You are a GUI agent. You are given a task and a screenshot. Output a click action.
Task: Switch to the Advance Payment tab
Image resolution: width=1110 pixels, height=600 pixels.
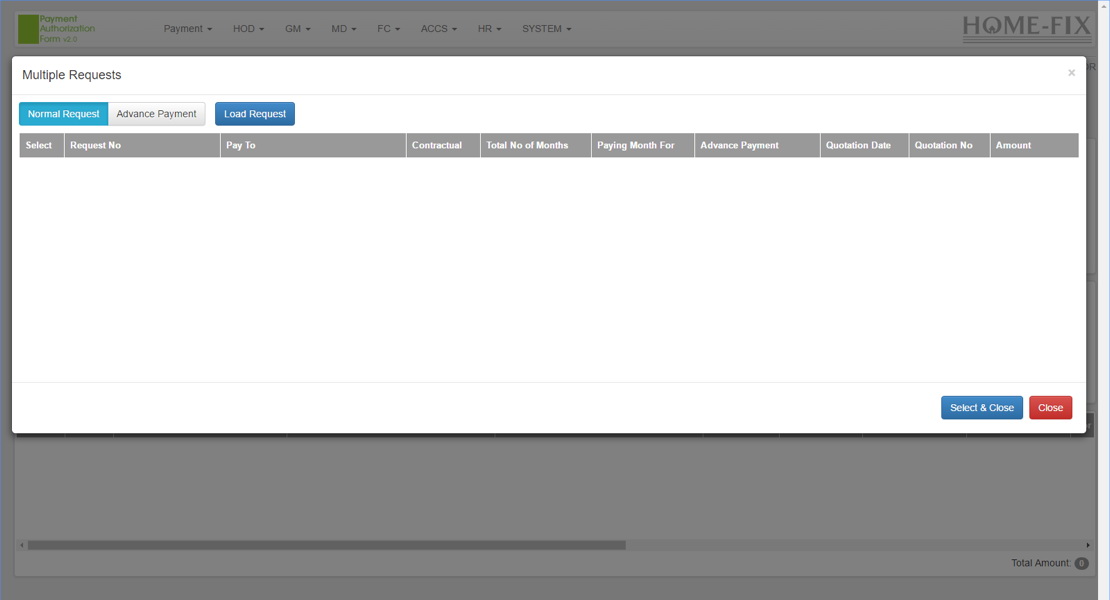click(156, 113)
